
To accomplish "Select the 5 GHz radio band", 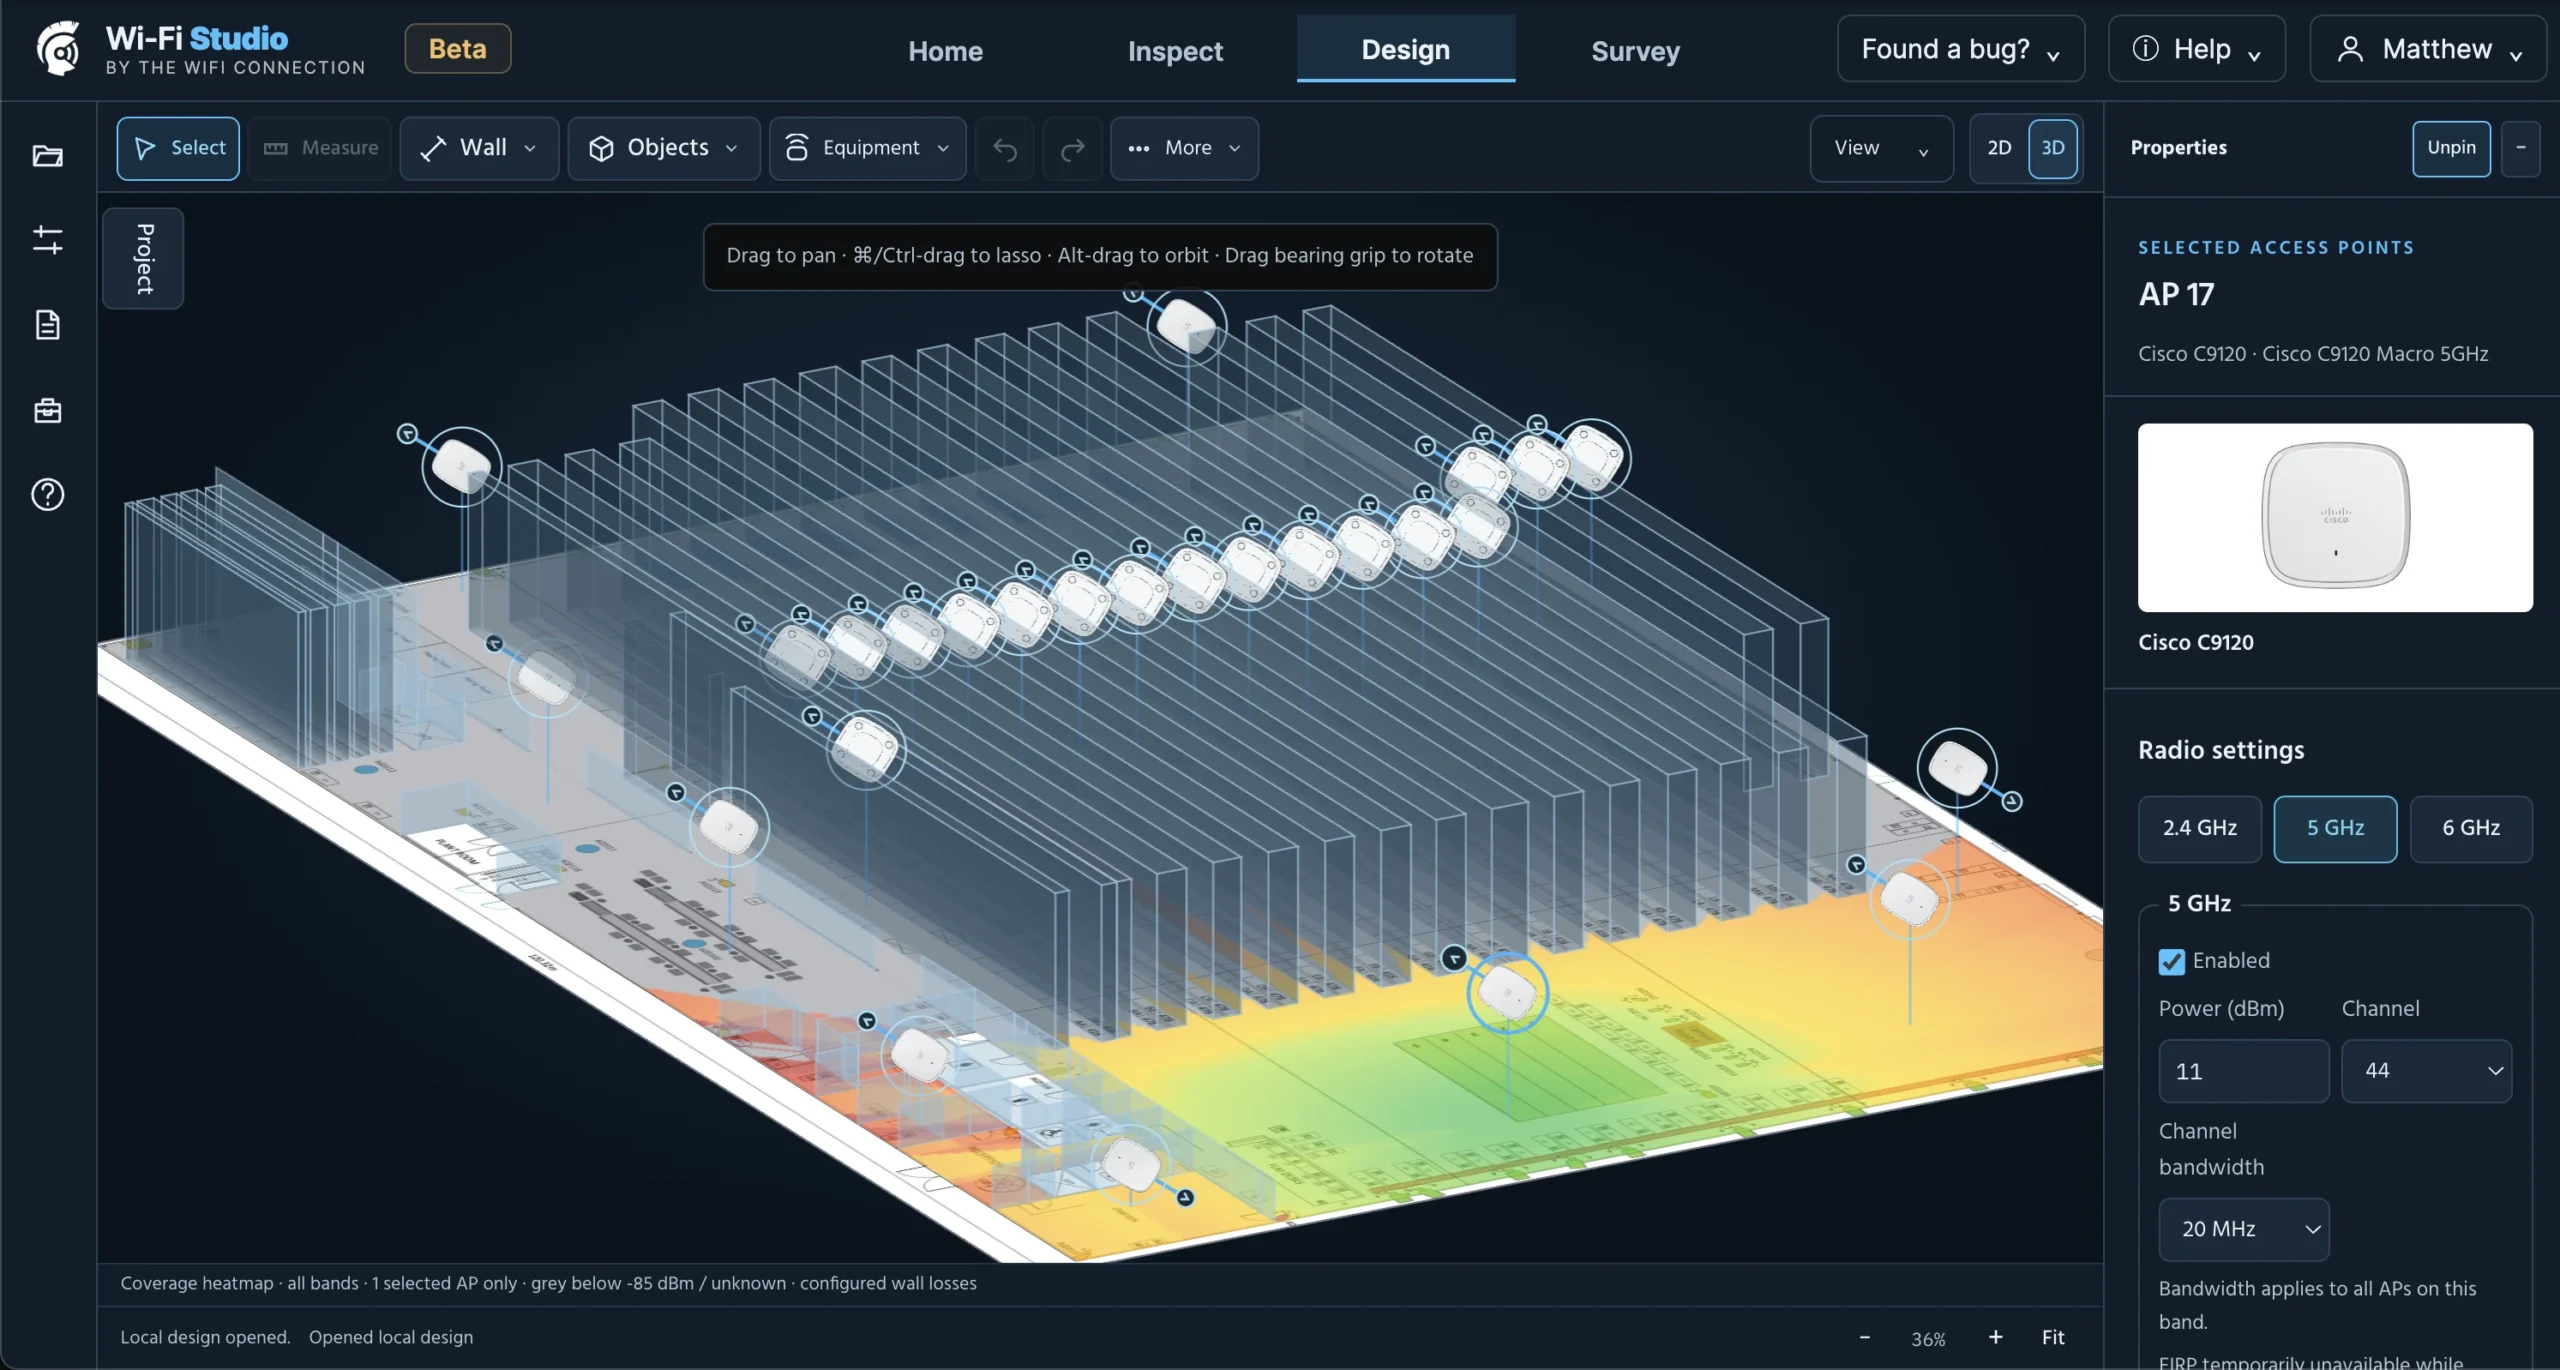I will (x=2335, y=828).
